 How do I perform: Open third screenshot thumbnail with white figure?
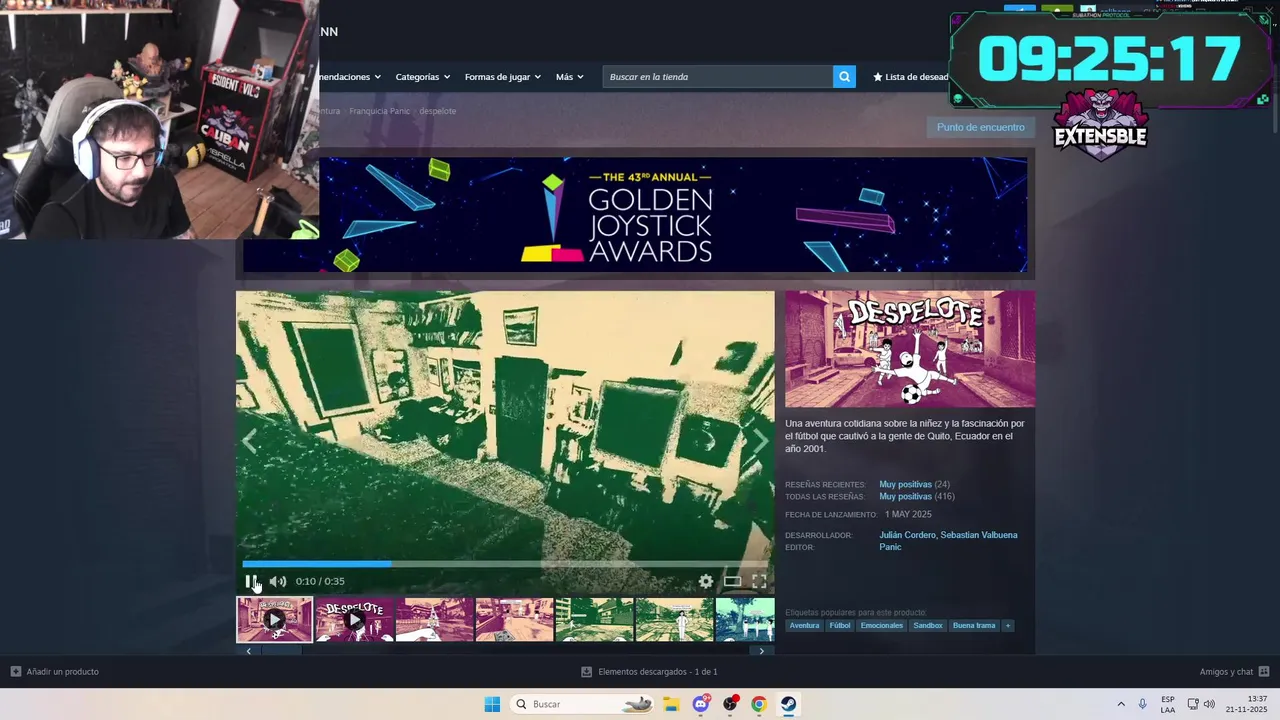tap(434, 619)
